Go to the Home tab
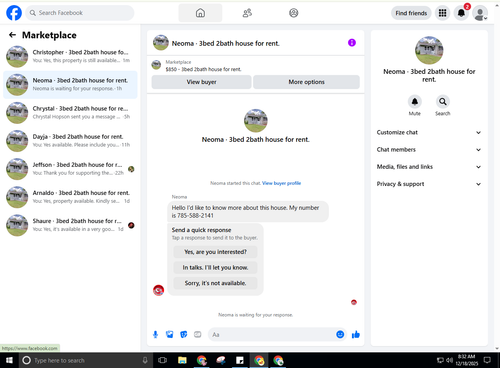The height and width of the screenshot is (368, 500). (x=200, y=13)
